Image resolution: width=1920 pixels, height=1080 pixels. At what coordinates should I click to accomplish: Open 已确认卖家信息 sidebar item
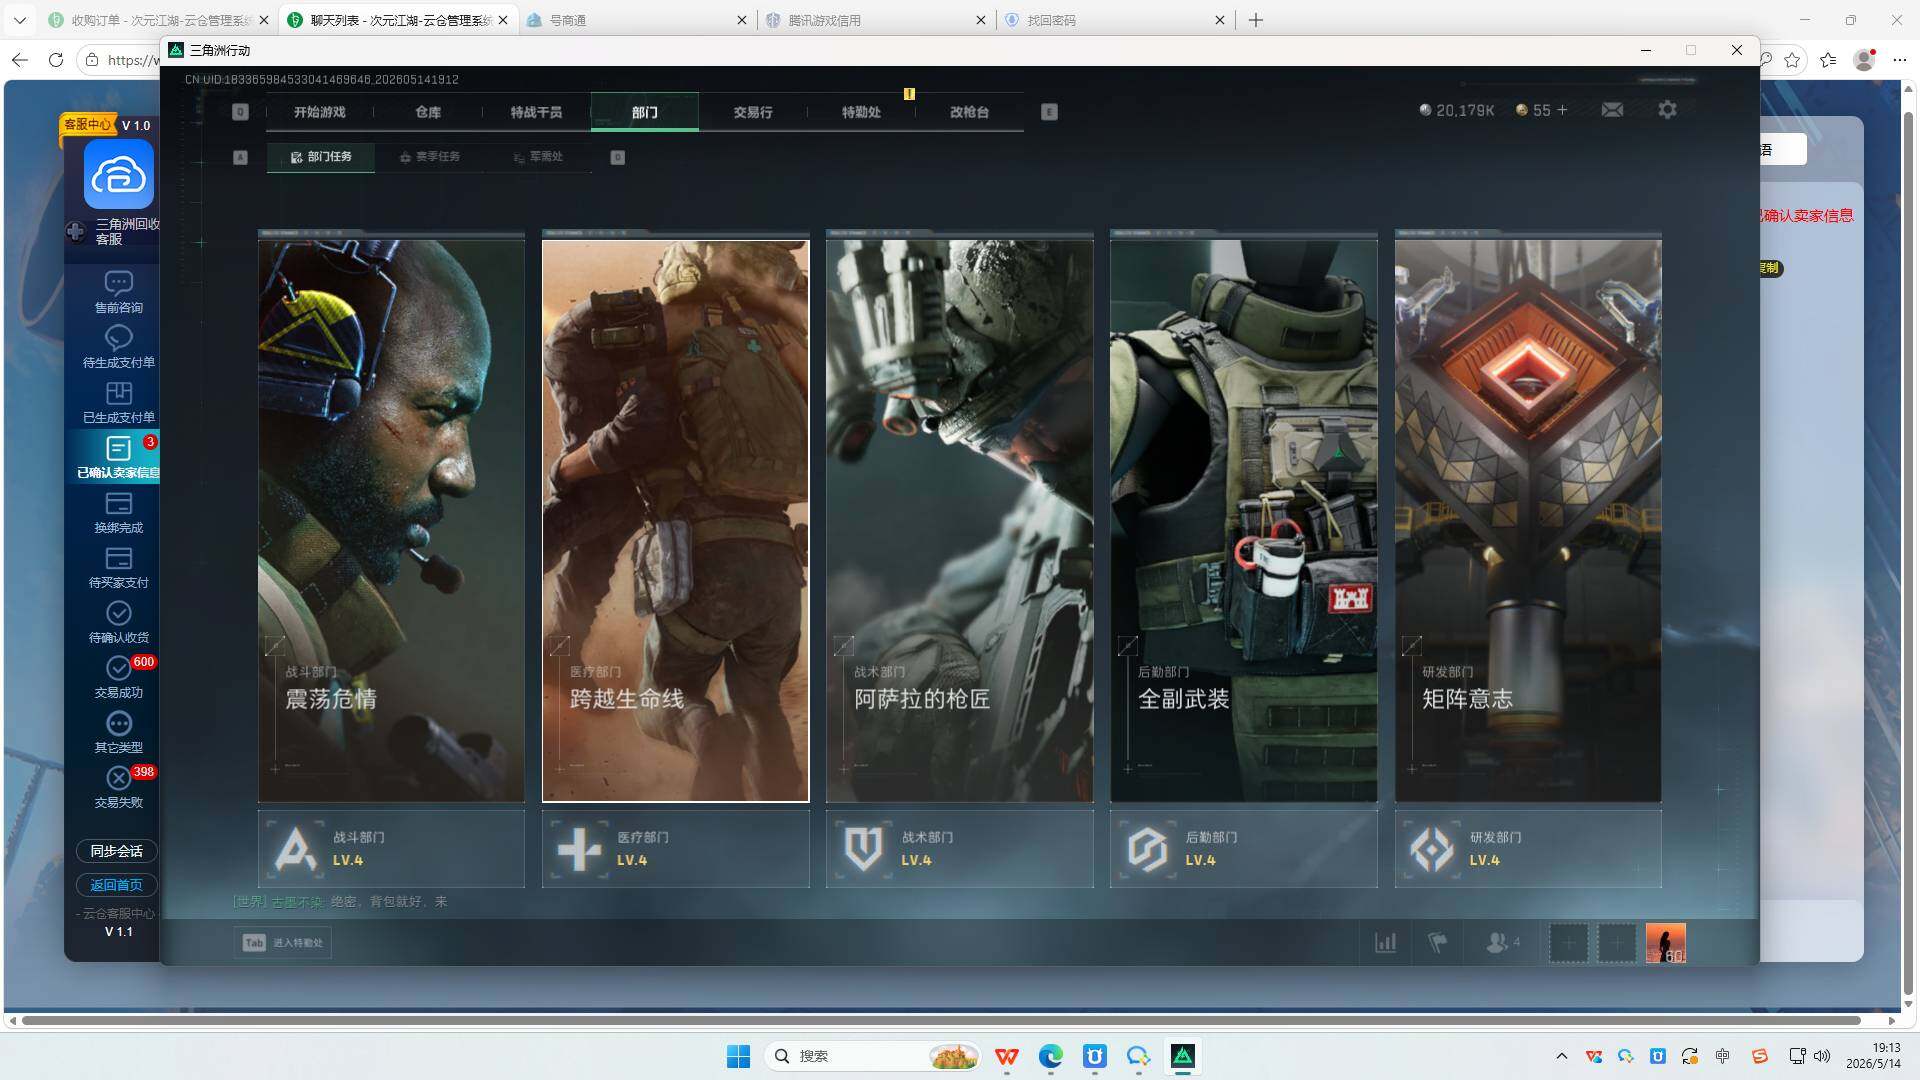click(x=118, y=457)
